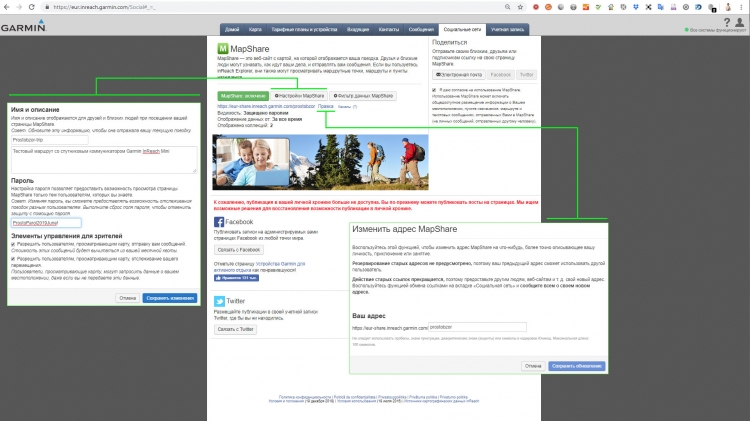Screen dimensions: 750x421
Task: Go back with the browser back arrow
Action: [7, 7]
